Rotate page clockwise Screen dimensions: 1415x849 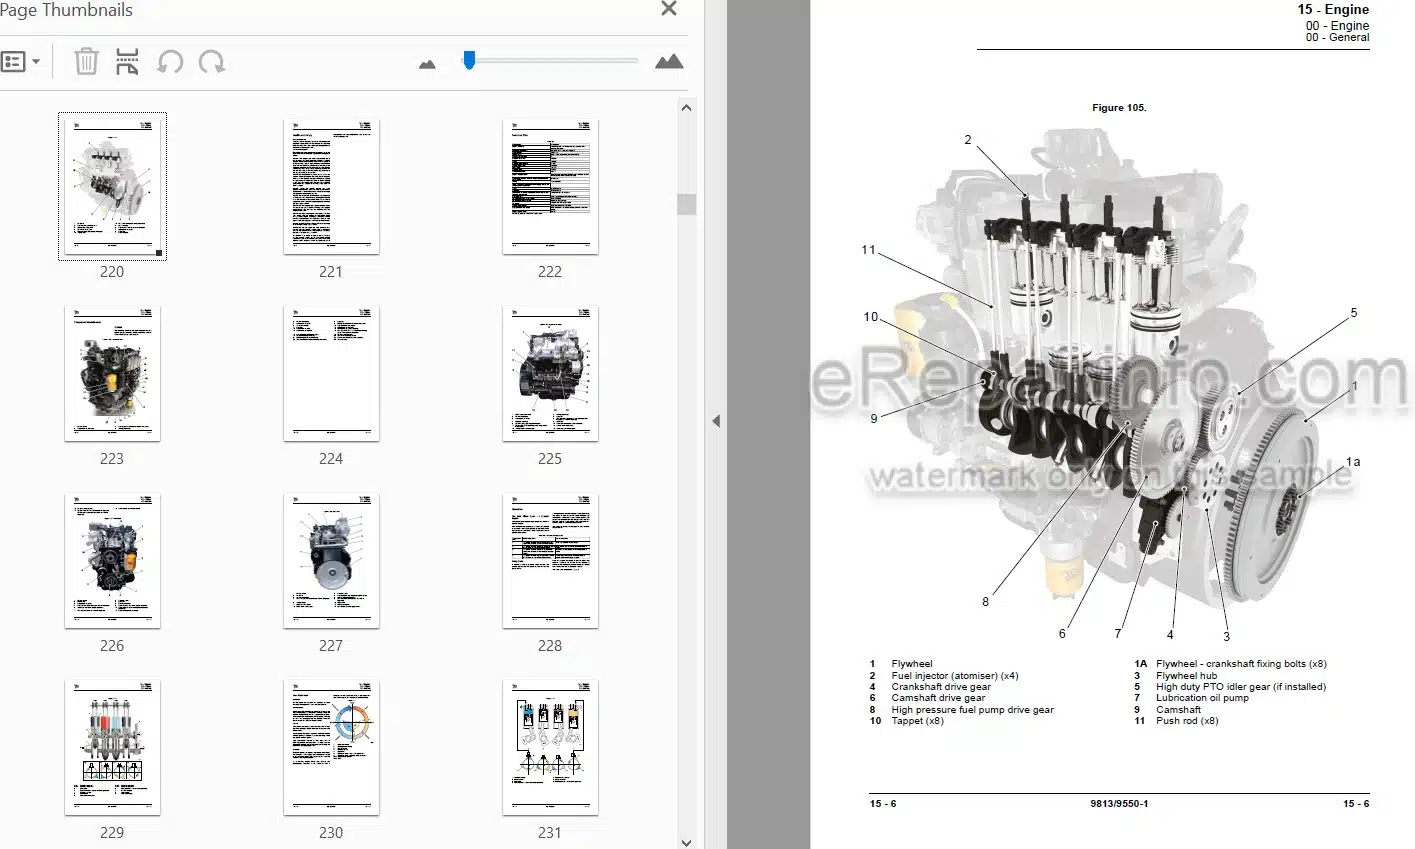point(211,62)
